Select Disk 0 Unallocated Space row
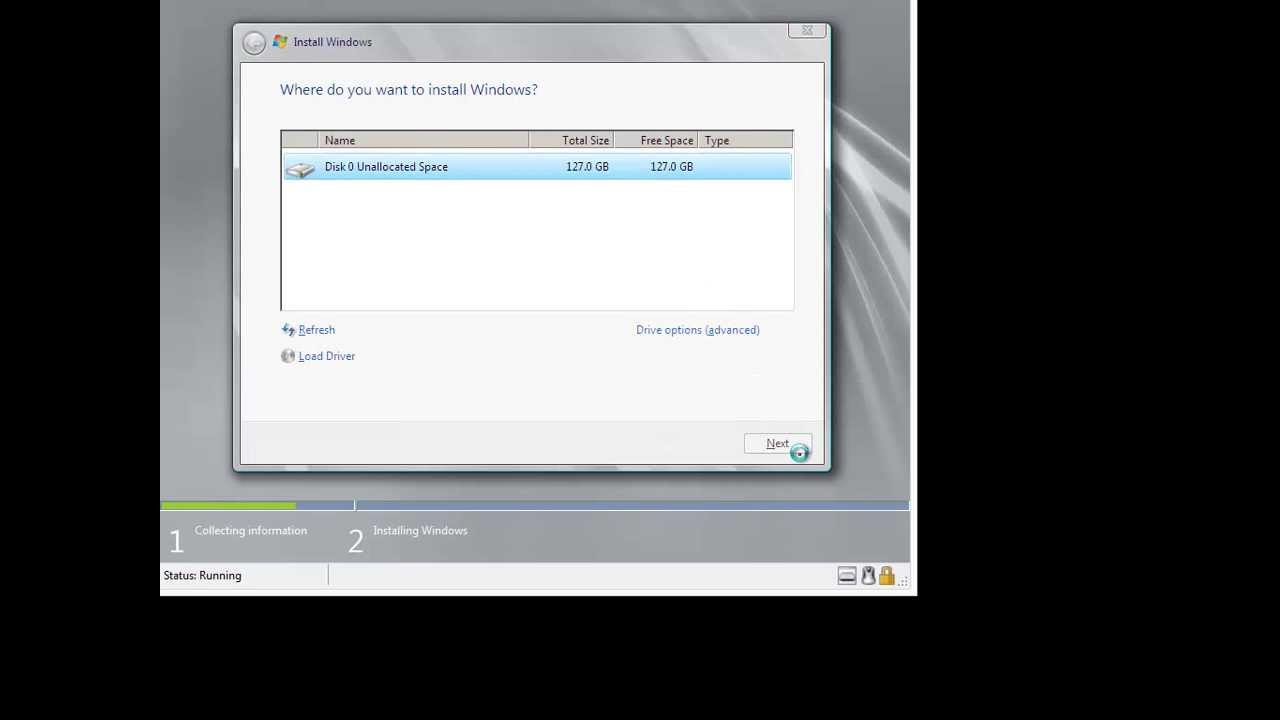The height and width of the screenshot is (720, 1280). [537, 167]
